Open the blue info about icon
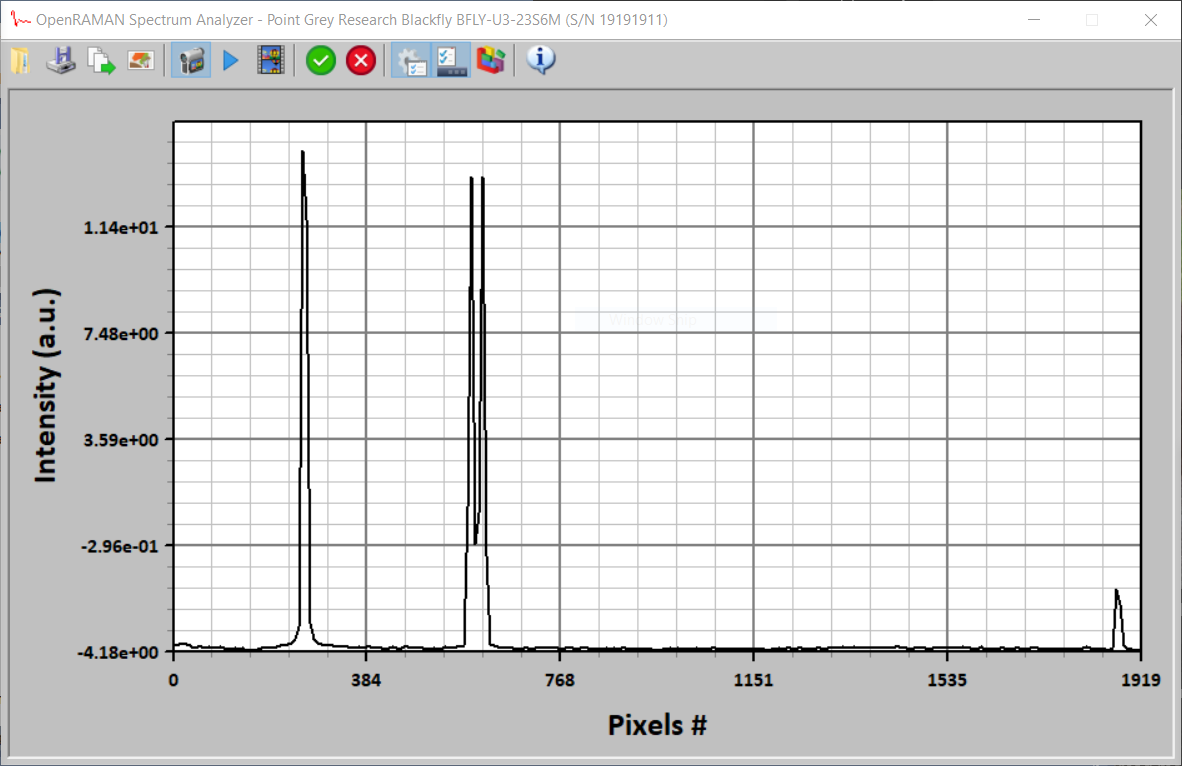The height and width of the screenshot is (766, 1182). (541, 61)
